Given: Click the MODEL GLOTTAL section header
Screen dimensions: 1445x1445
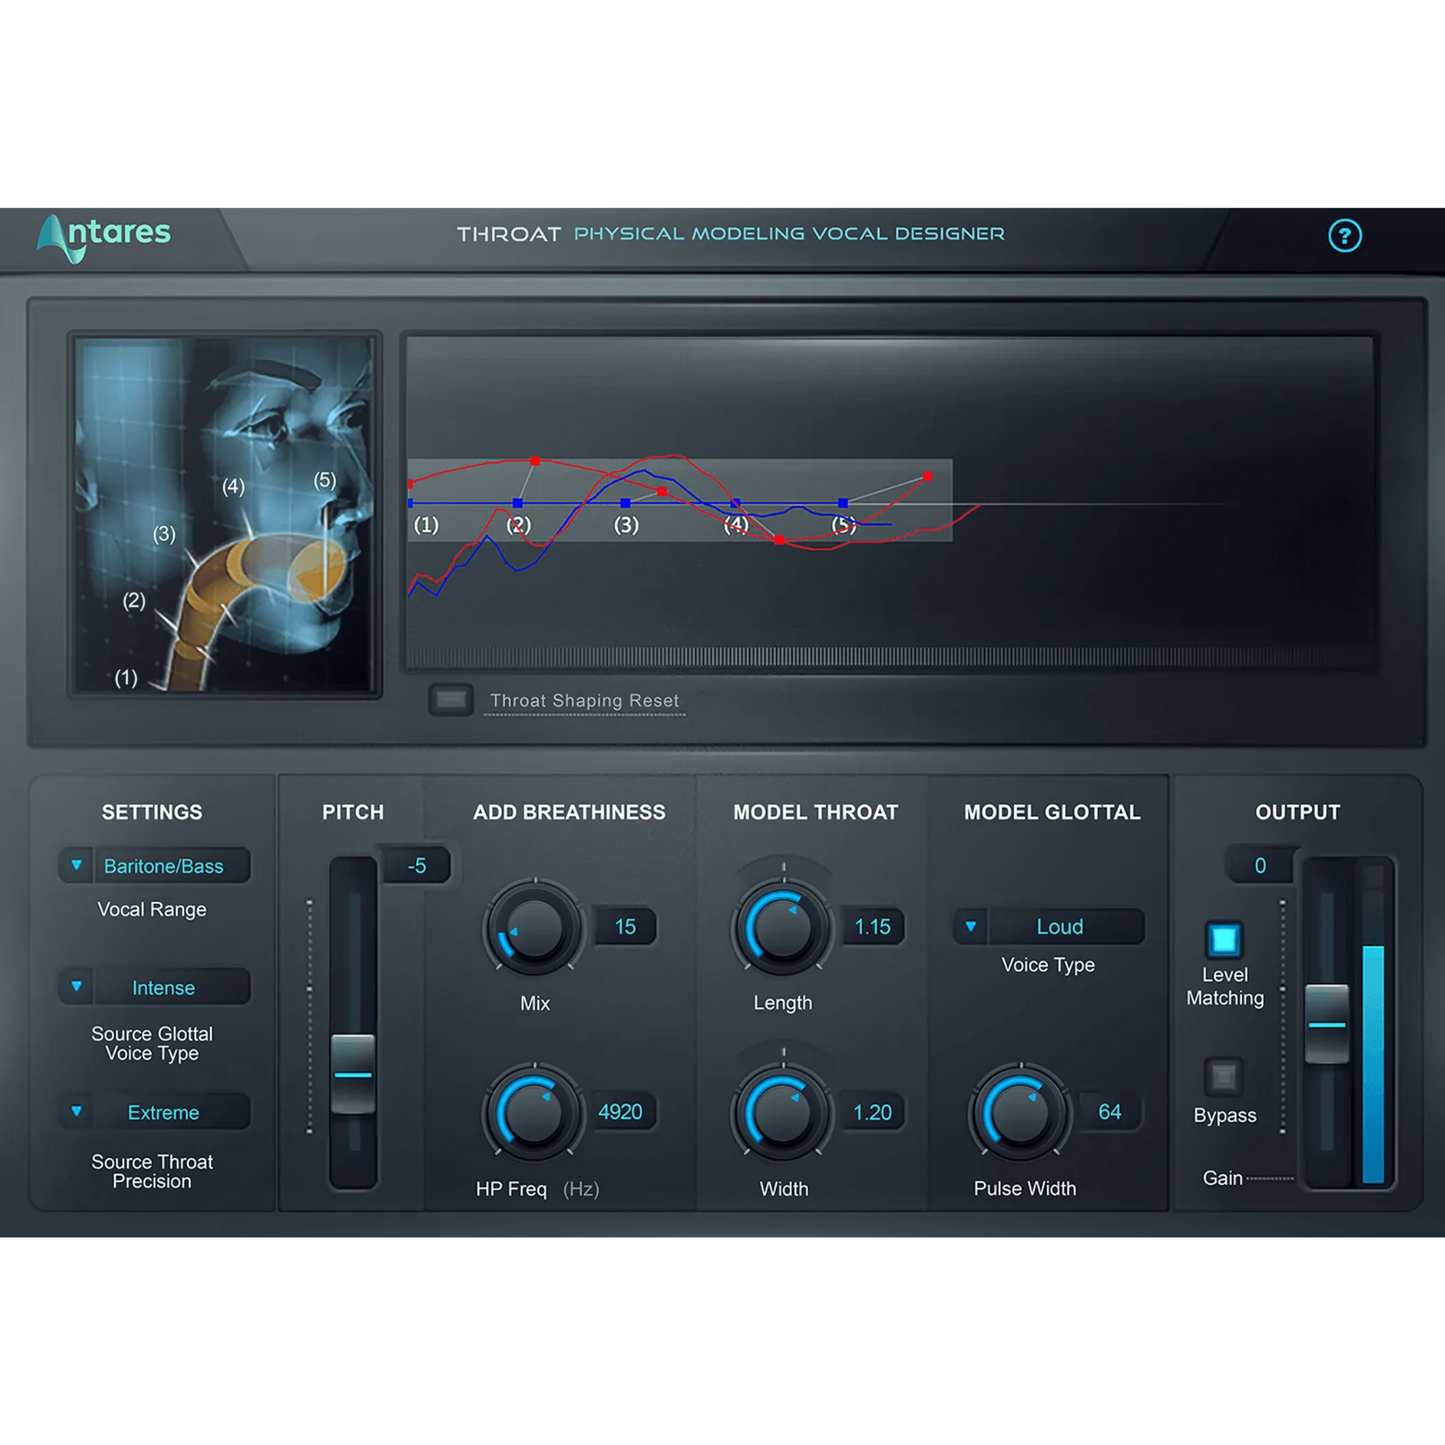Looking at the screenshot, I should coord(1051,812).
